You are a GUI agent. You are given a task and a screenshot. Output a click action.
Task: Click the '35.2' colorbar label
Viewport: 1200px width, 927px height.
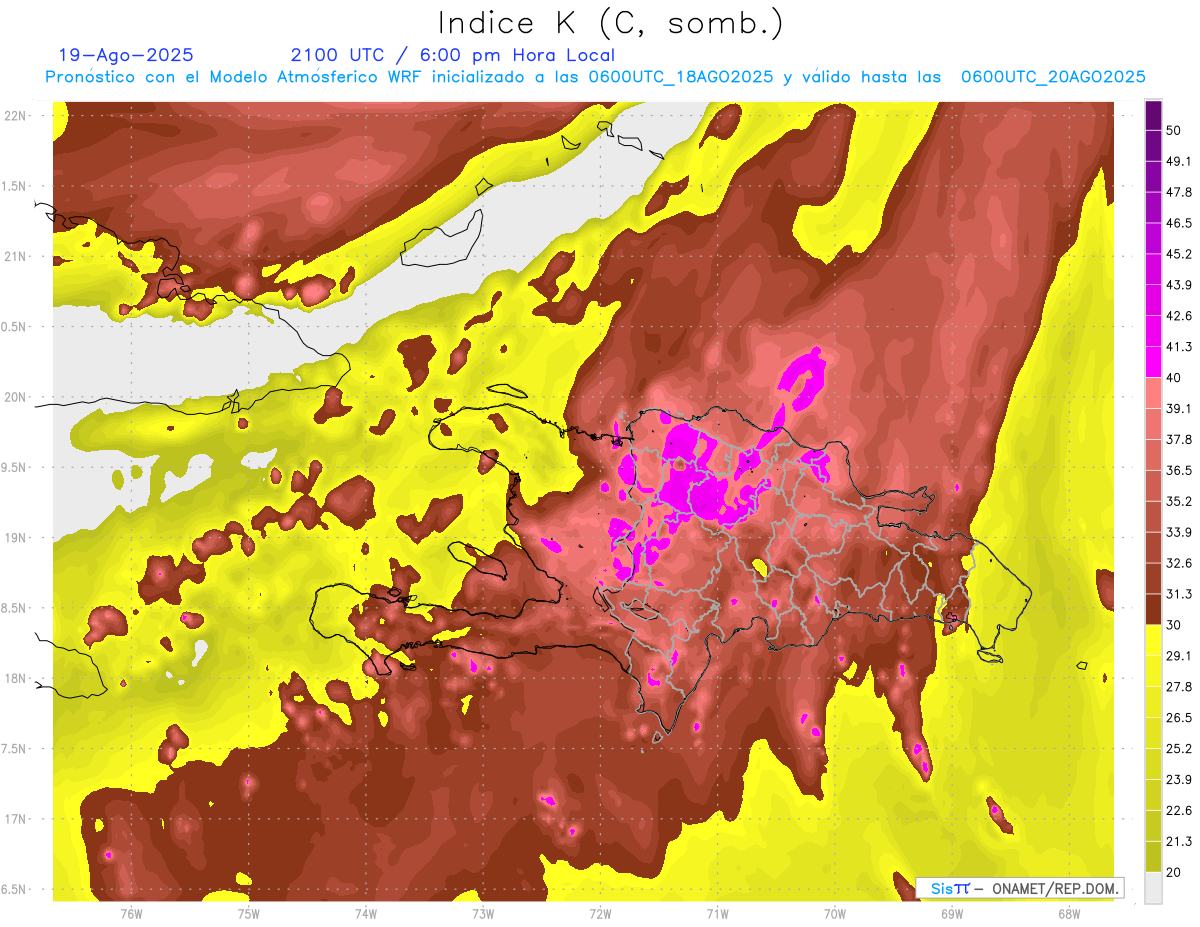(x=1178, y=501)
